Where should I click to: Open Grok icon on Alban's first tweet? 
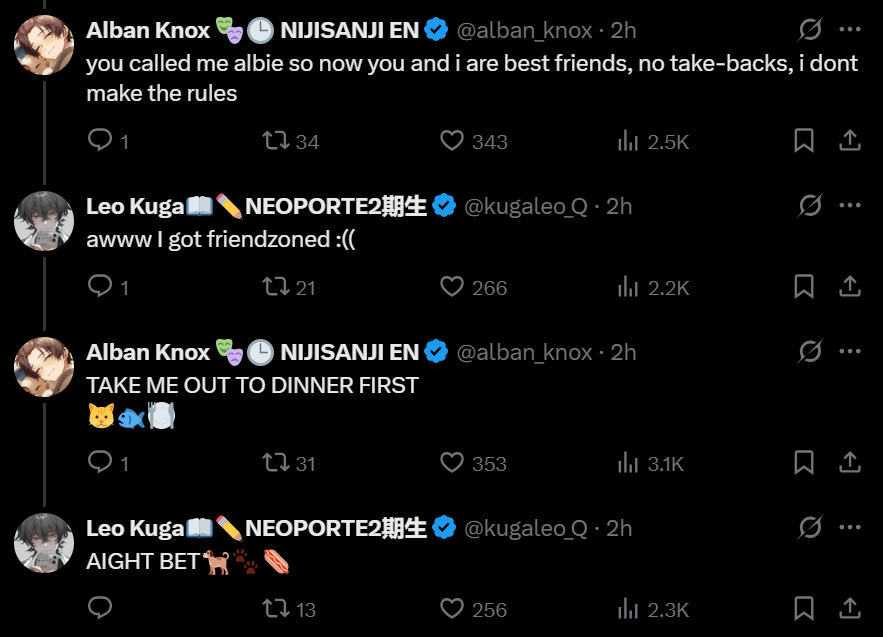click(x=809, y=30)
